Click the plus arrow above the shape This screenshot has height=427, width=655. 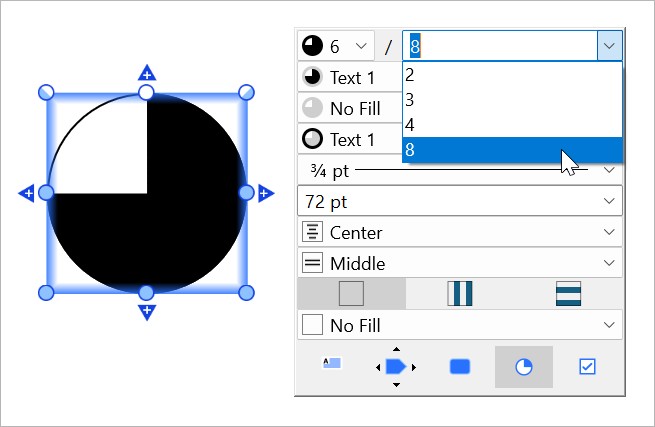[147, 73]
